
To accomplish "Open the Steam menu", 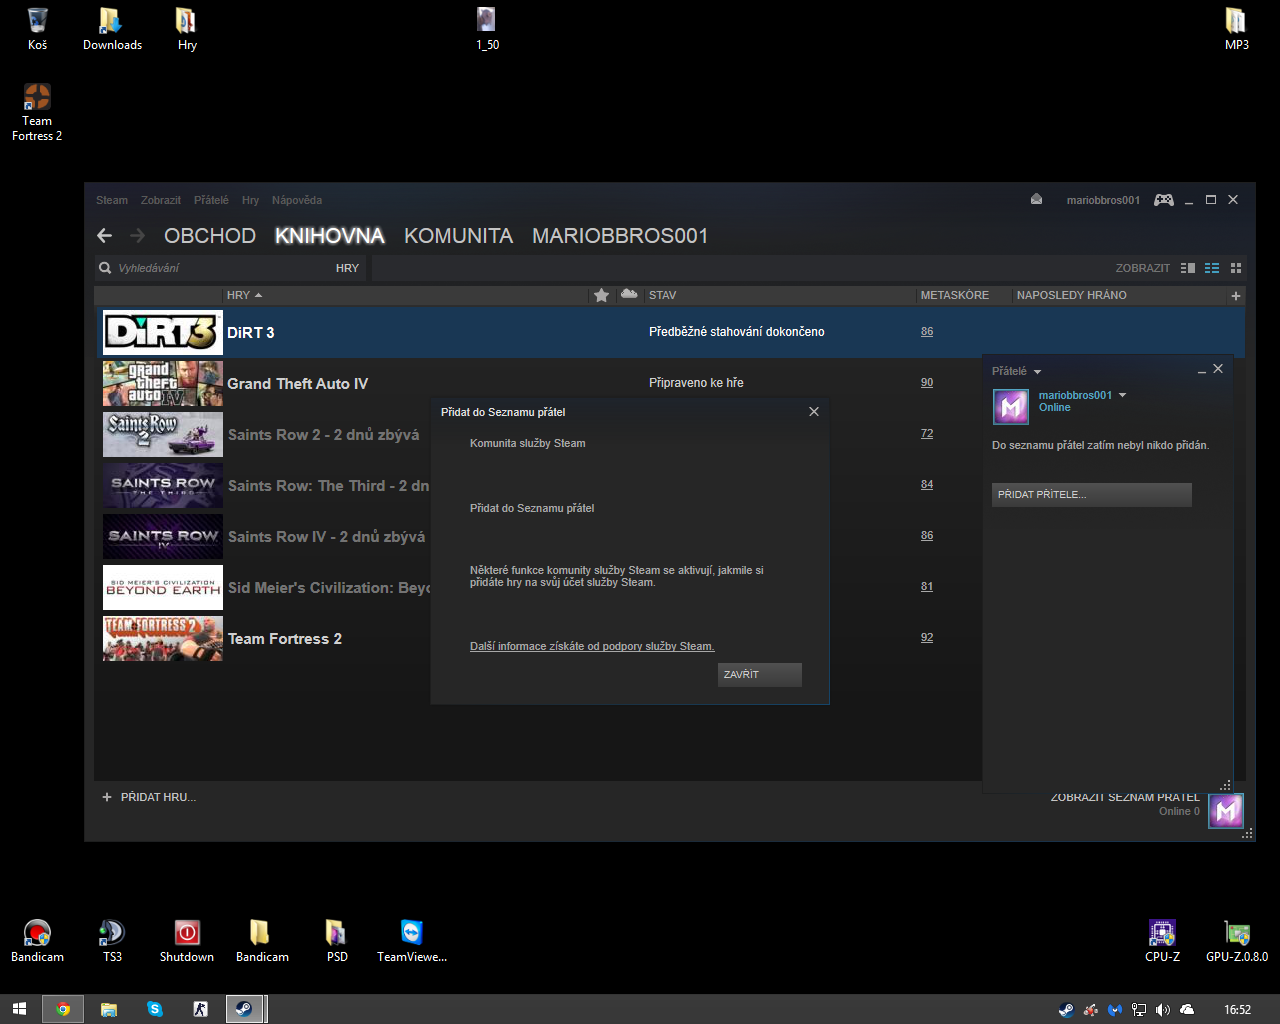I will (x=112, y=200).
